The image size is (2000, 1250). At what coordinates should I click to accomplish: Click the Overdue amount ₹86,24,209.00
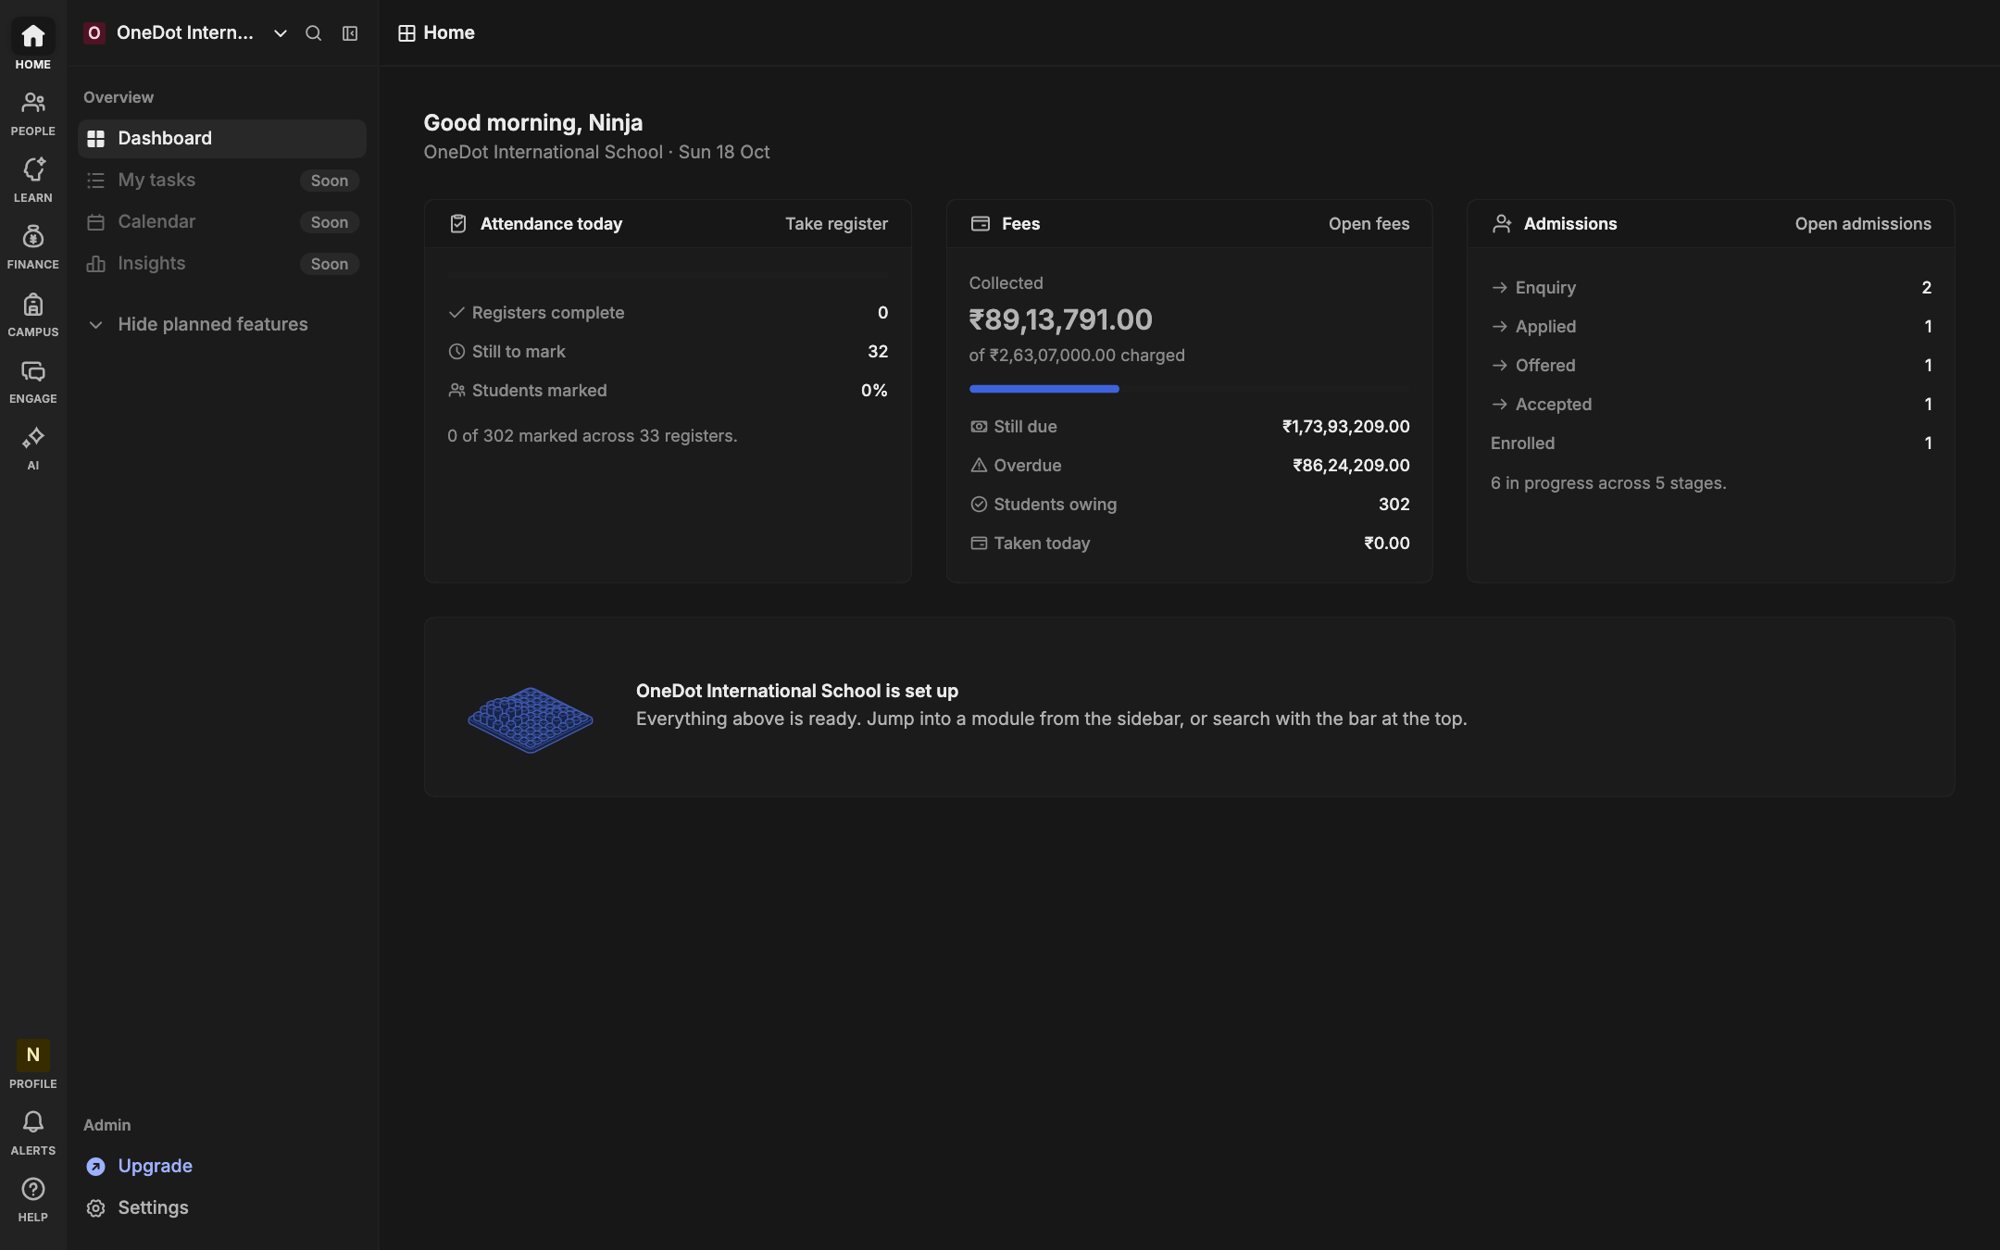coord(1351,466)
